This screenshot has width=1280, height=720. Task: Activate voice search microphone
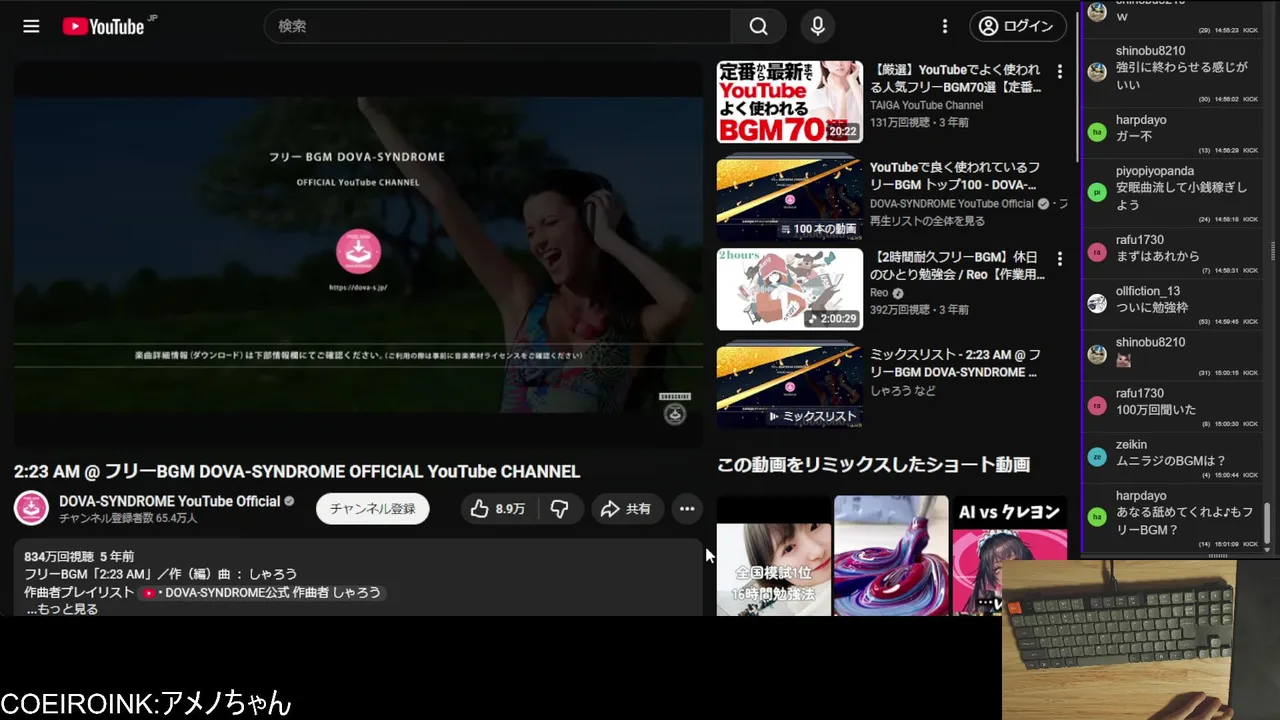coord(817,26)
